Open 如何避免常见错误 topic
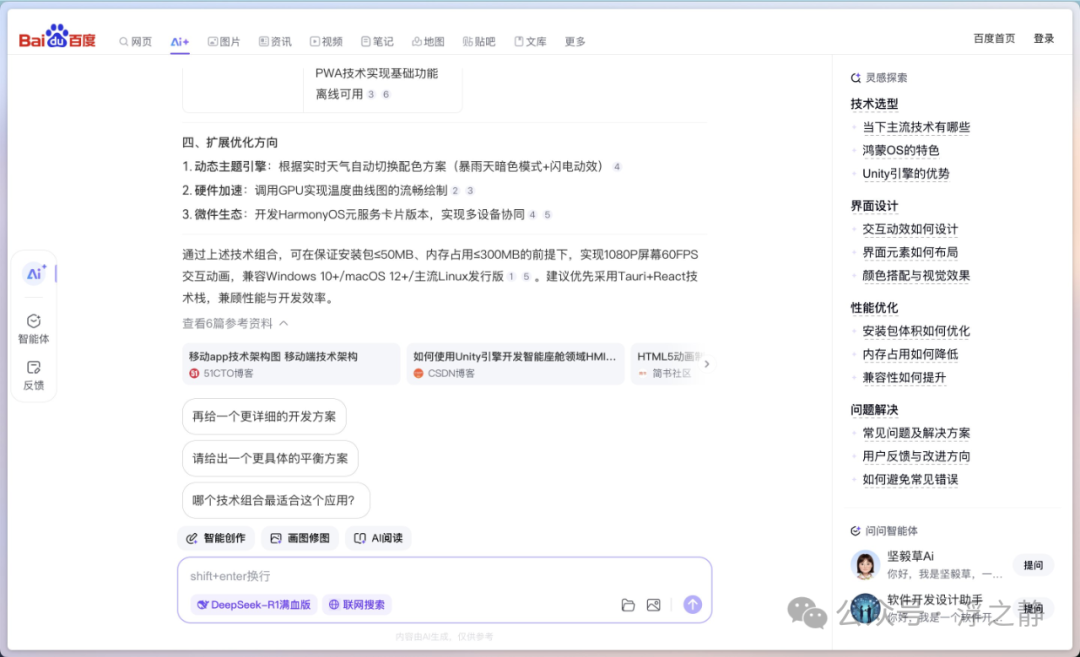1080x657 pixels. tap(910, 479)
